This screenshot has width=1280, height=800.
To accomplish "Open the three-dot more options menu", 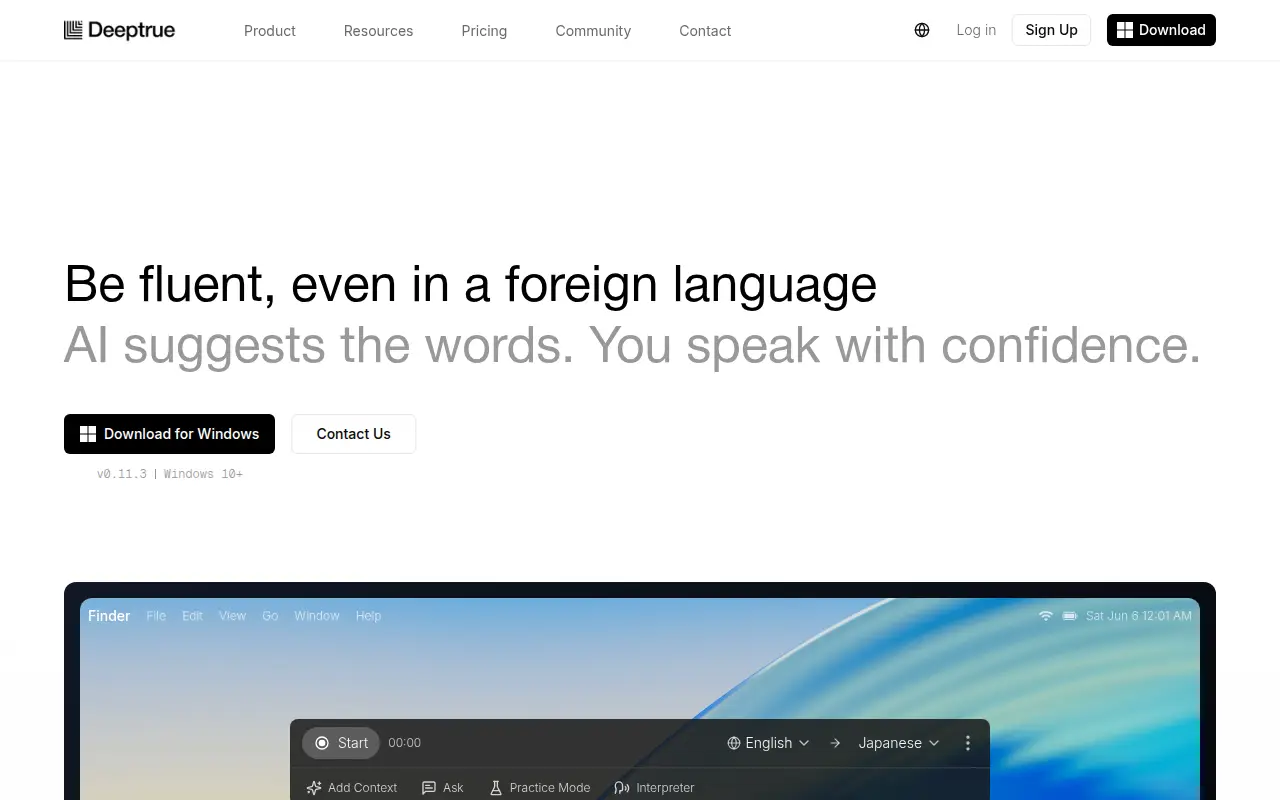I will click(x=967, y=743).
